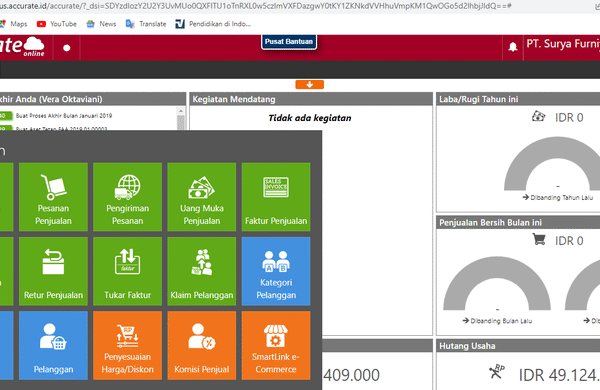Open the Kategori Pelanggan tile
600x390 pixels.
click(276, 271)
